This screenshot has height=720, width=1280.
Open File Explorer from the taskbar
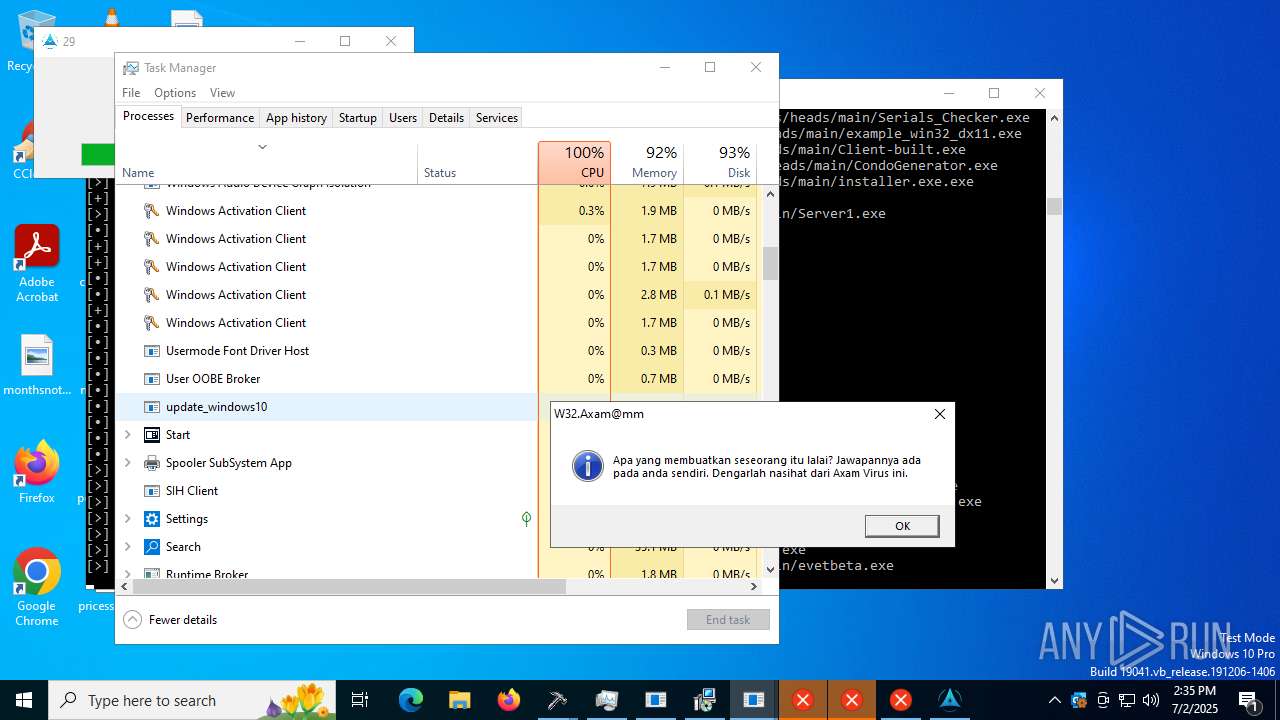point(459,700)
